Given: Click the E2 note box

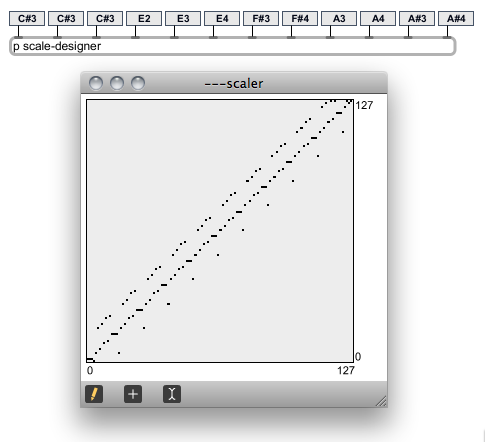Looking at the screenshot, I should tap(144, 19).
